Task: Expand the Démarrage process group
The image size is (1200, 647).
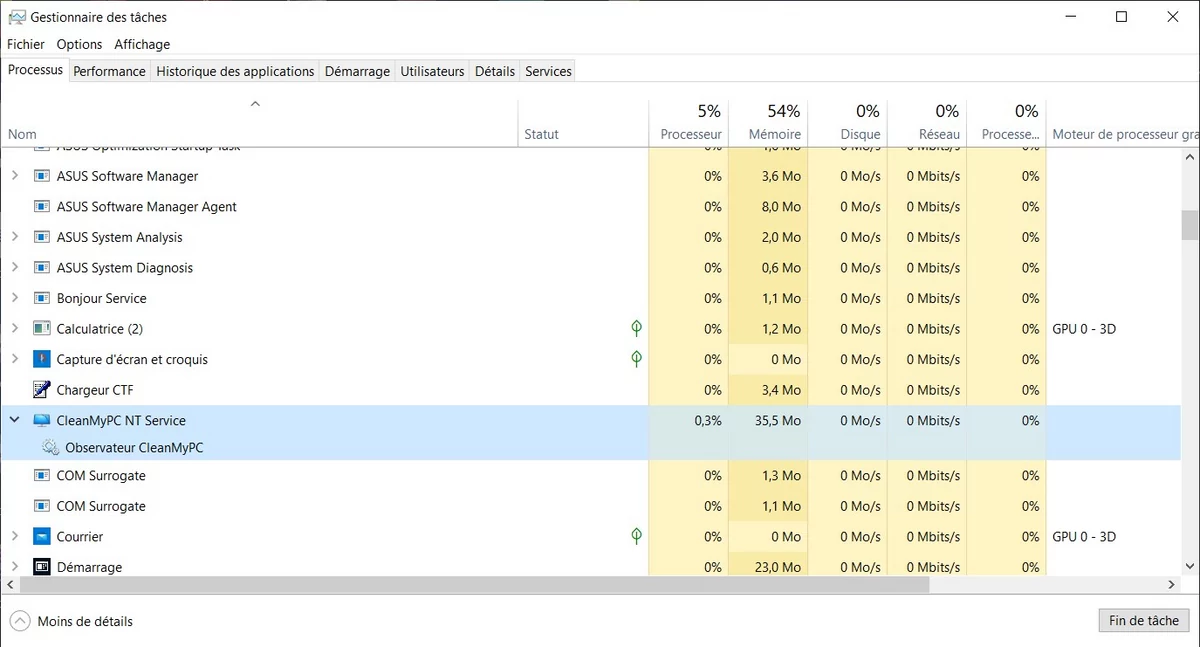Action: point(14,567)
